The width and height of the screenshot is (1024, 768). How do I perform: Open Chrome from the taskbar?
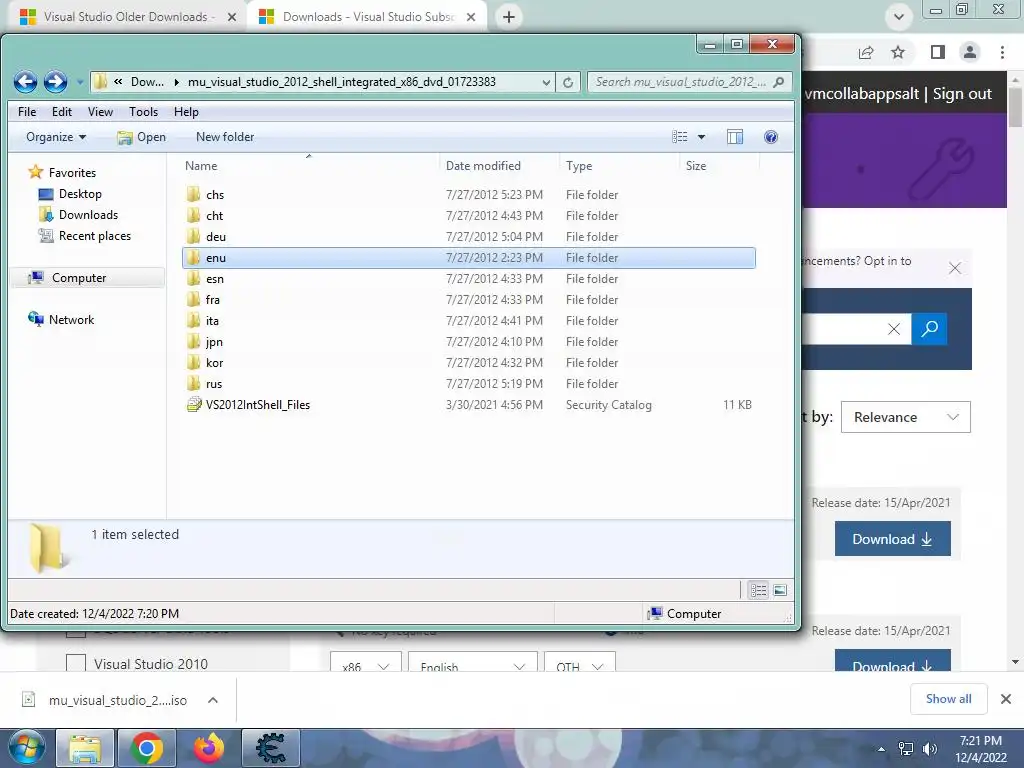(x=146, y=748)
